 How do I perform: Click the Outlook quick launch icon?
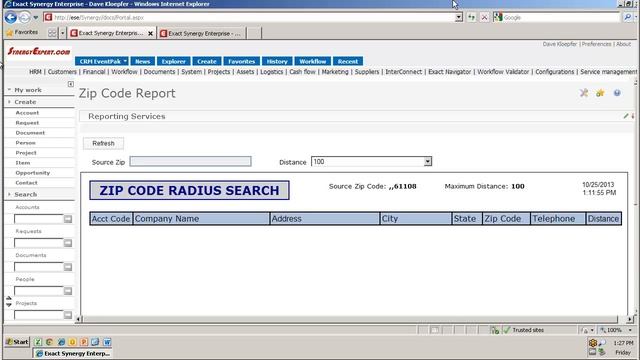72,342
